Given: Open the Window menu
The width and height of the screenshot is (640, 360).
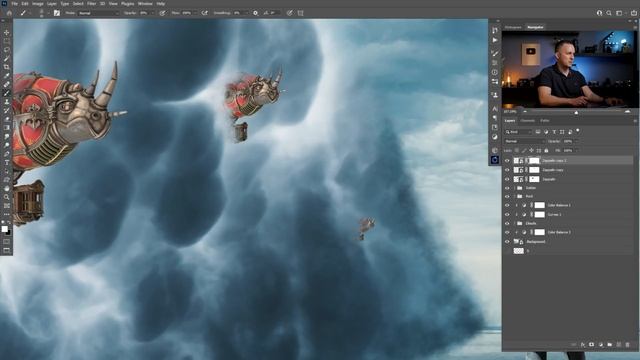Looking at the screenshot, I should [145, 3].
